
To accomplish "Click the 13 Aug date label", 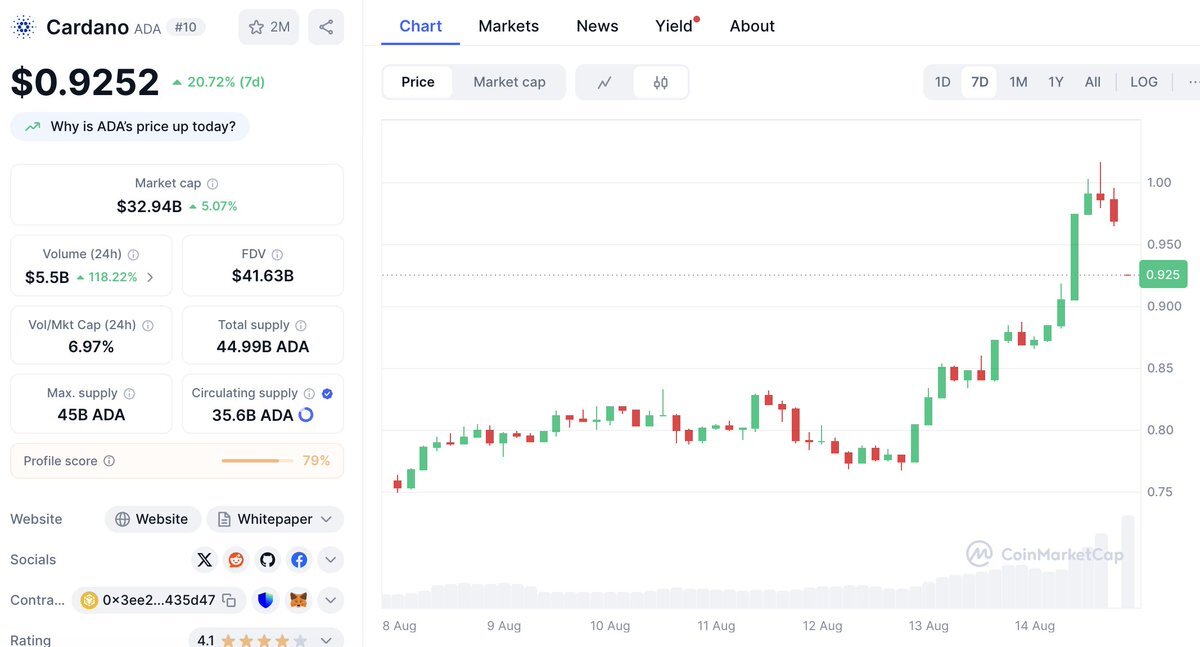I will coord(928,626).
